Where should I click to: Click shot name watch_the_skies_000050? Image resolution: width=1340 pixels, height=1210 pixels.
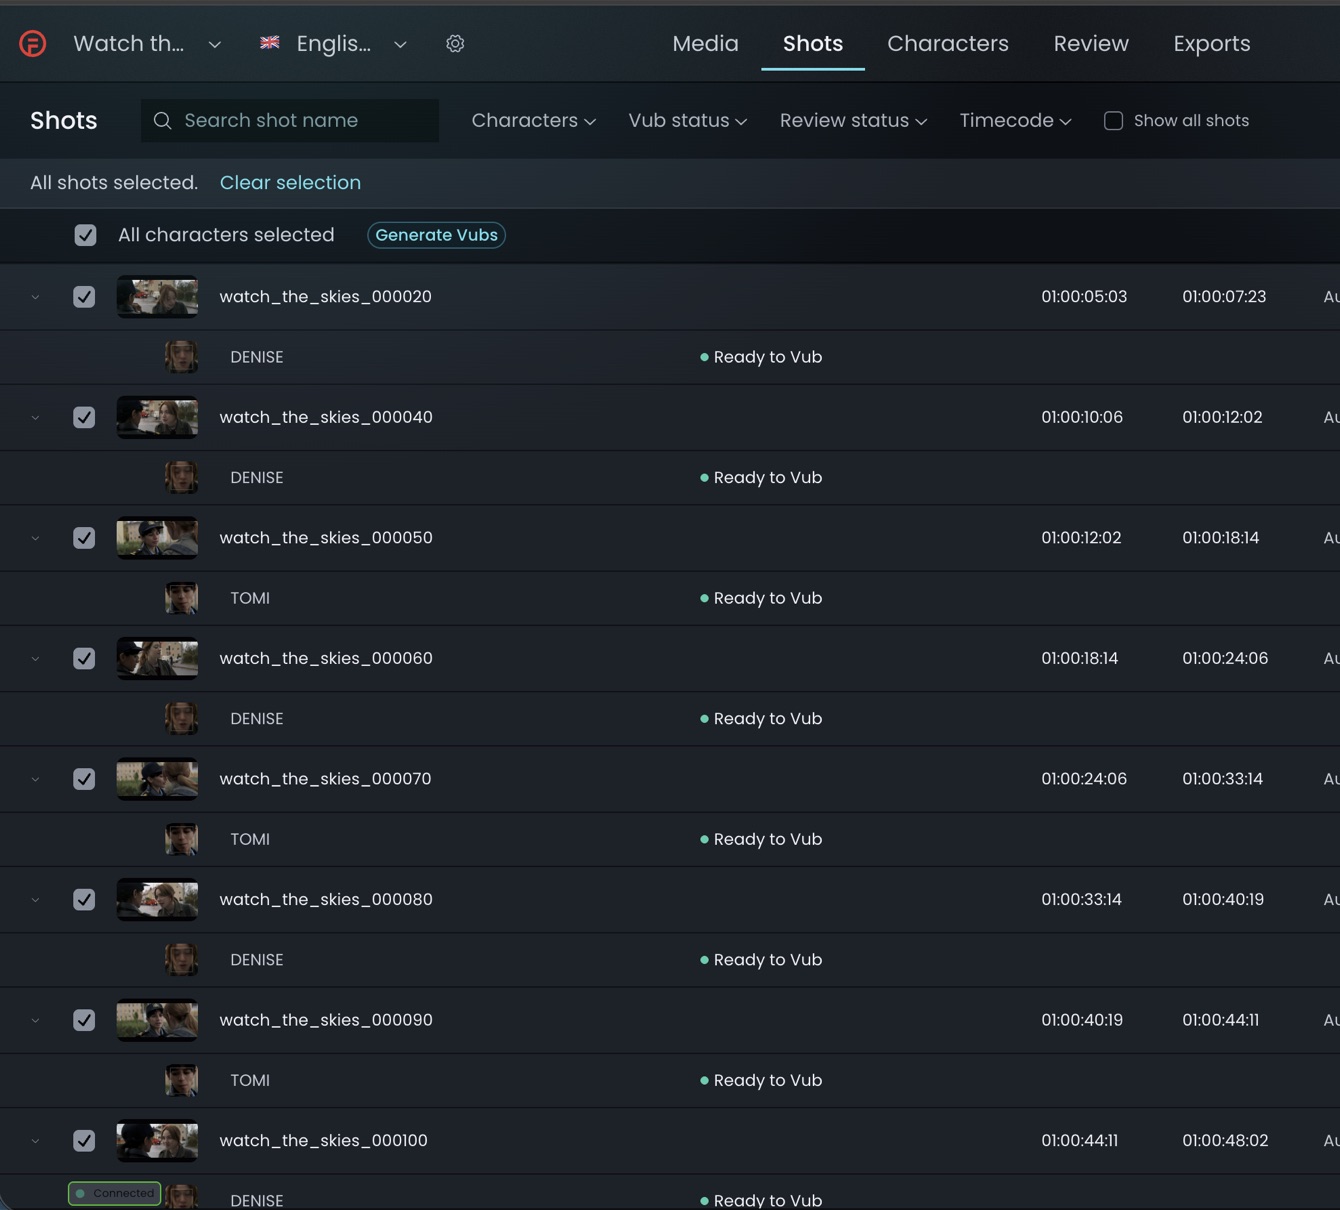pos(326,538)
